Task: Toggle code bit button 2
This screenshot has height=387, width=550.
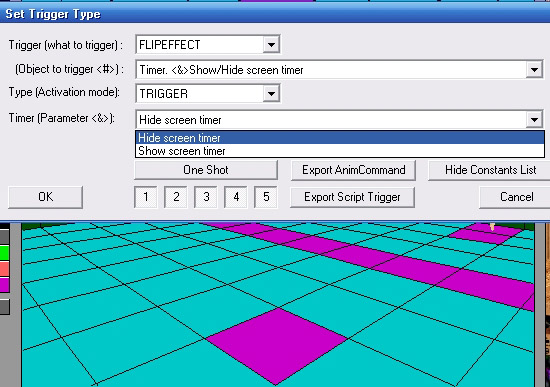Action: 176,197
